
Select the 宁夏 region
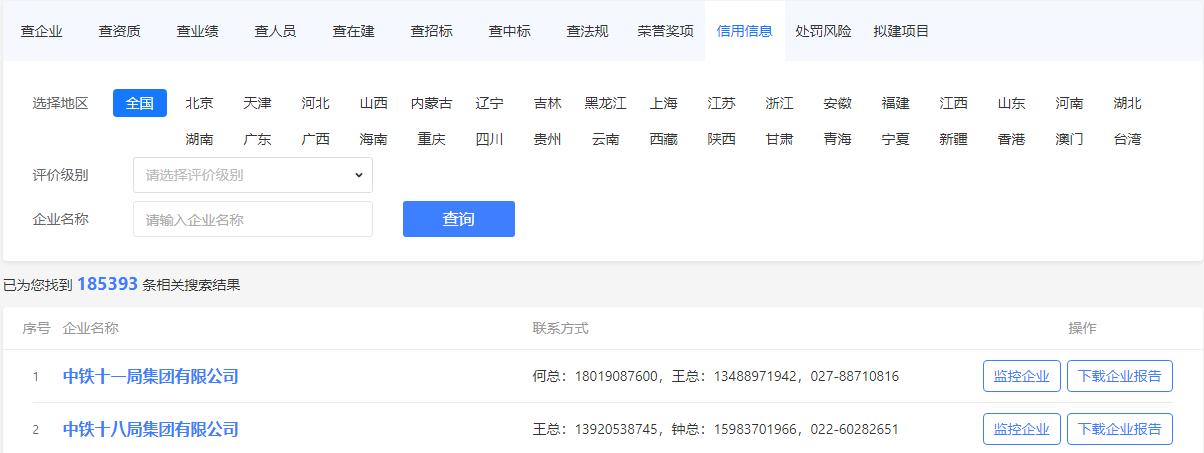895,139
